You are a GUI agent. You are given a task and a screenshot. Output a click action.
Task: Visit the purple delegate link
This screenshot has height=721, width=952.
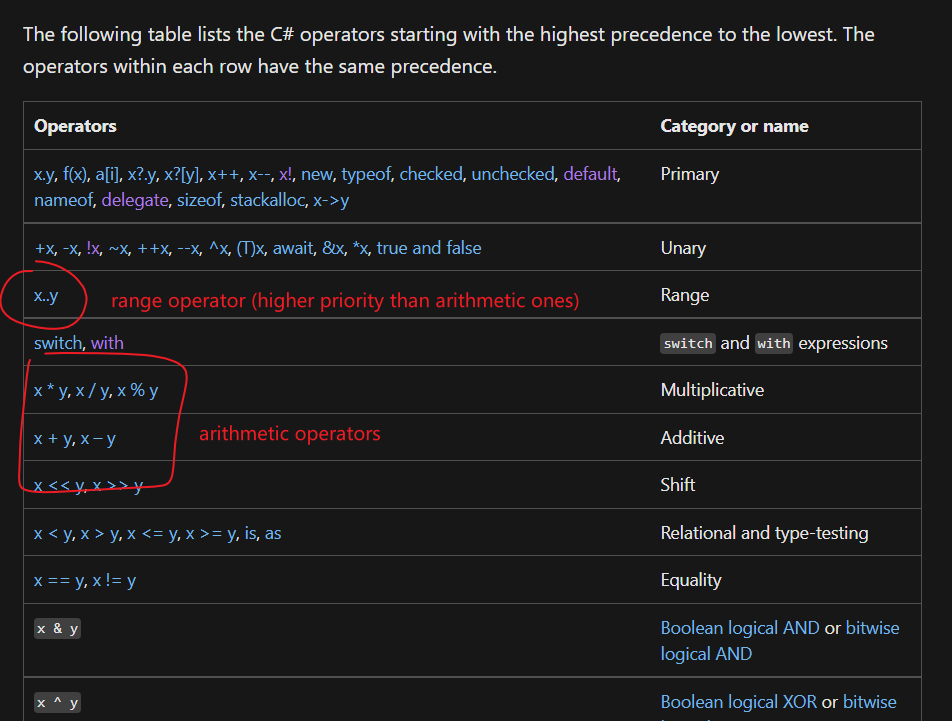pos(135,200)
